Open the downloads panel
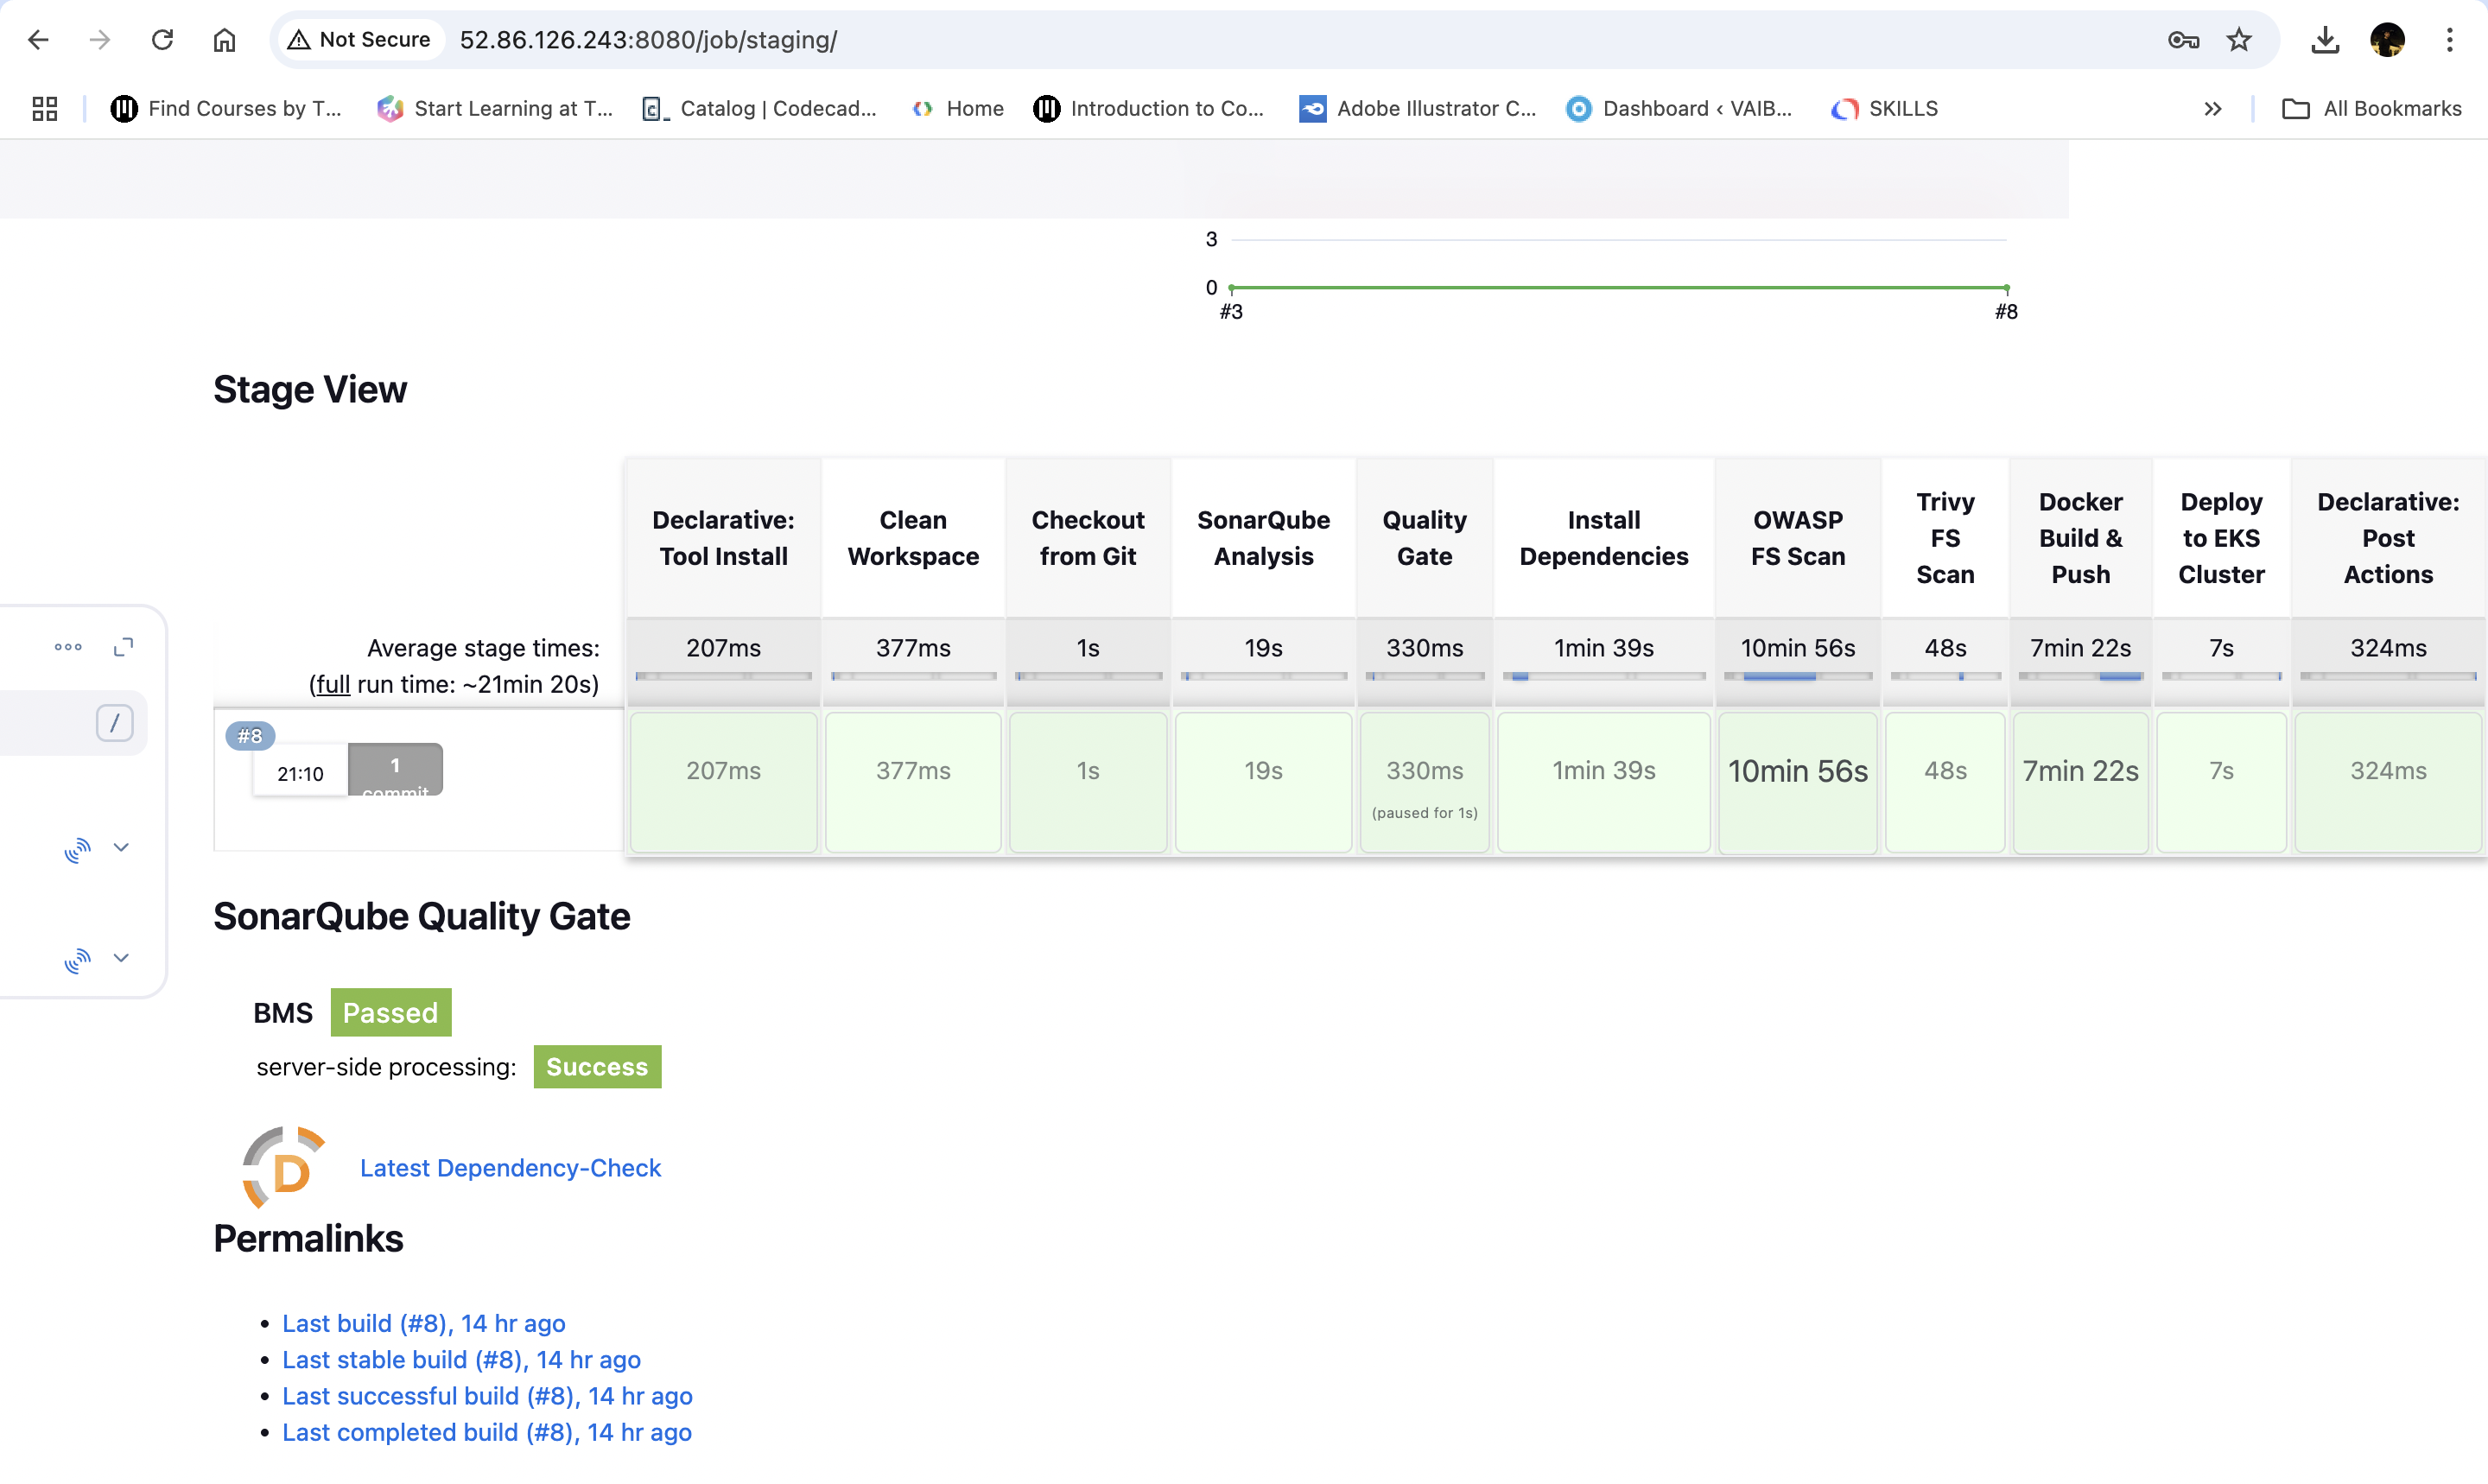 [x=2325, y=40]
